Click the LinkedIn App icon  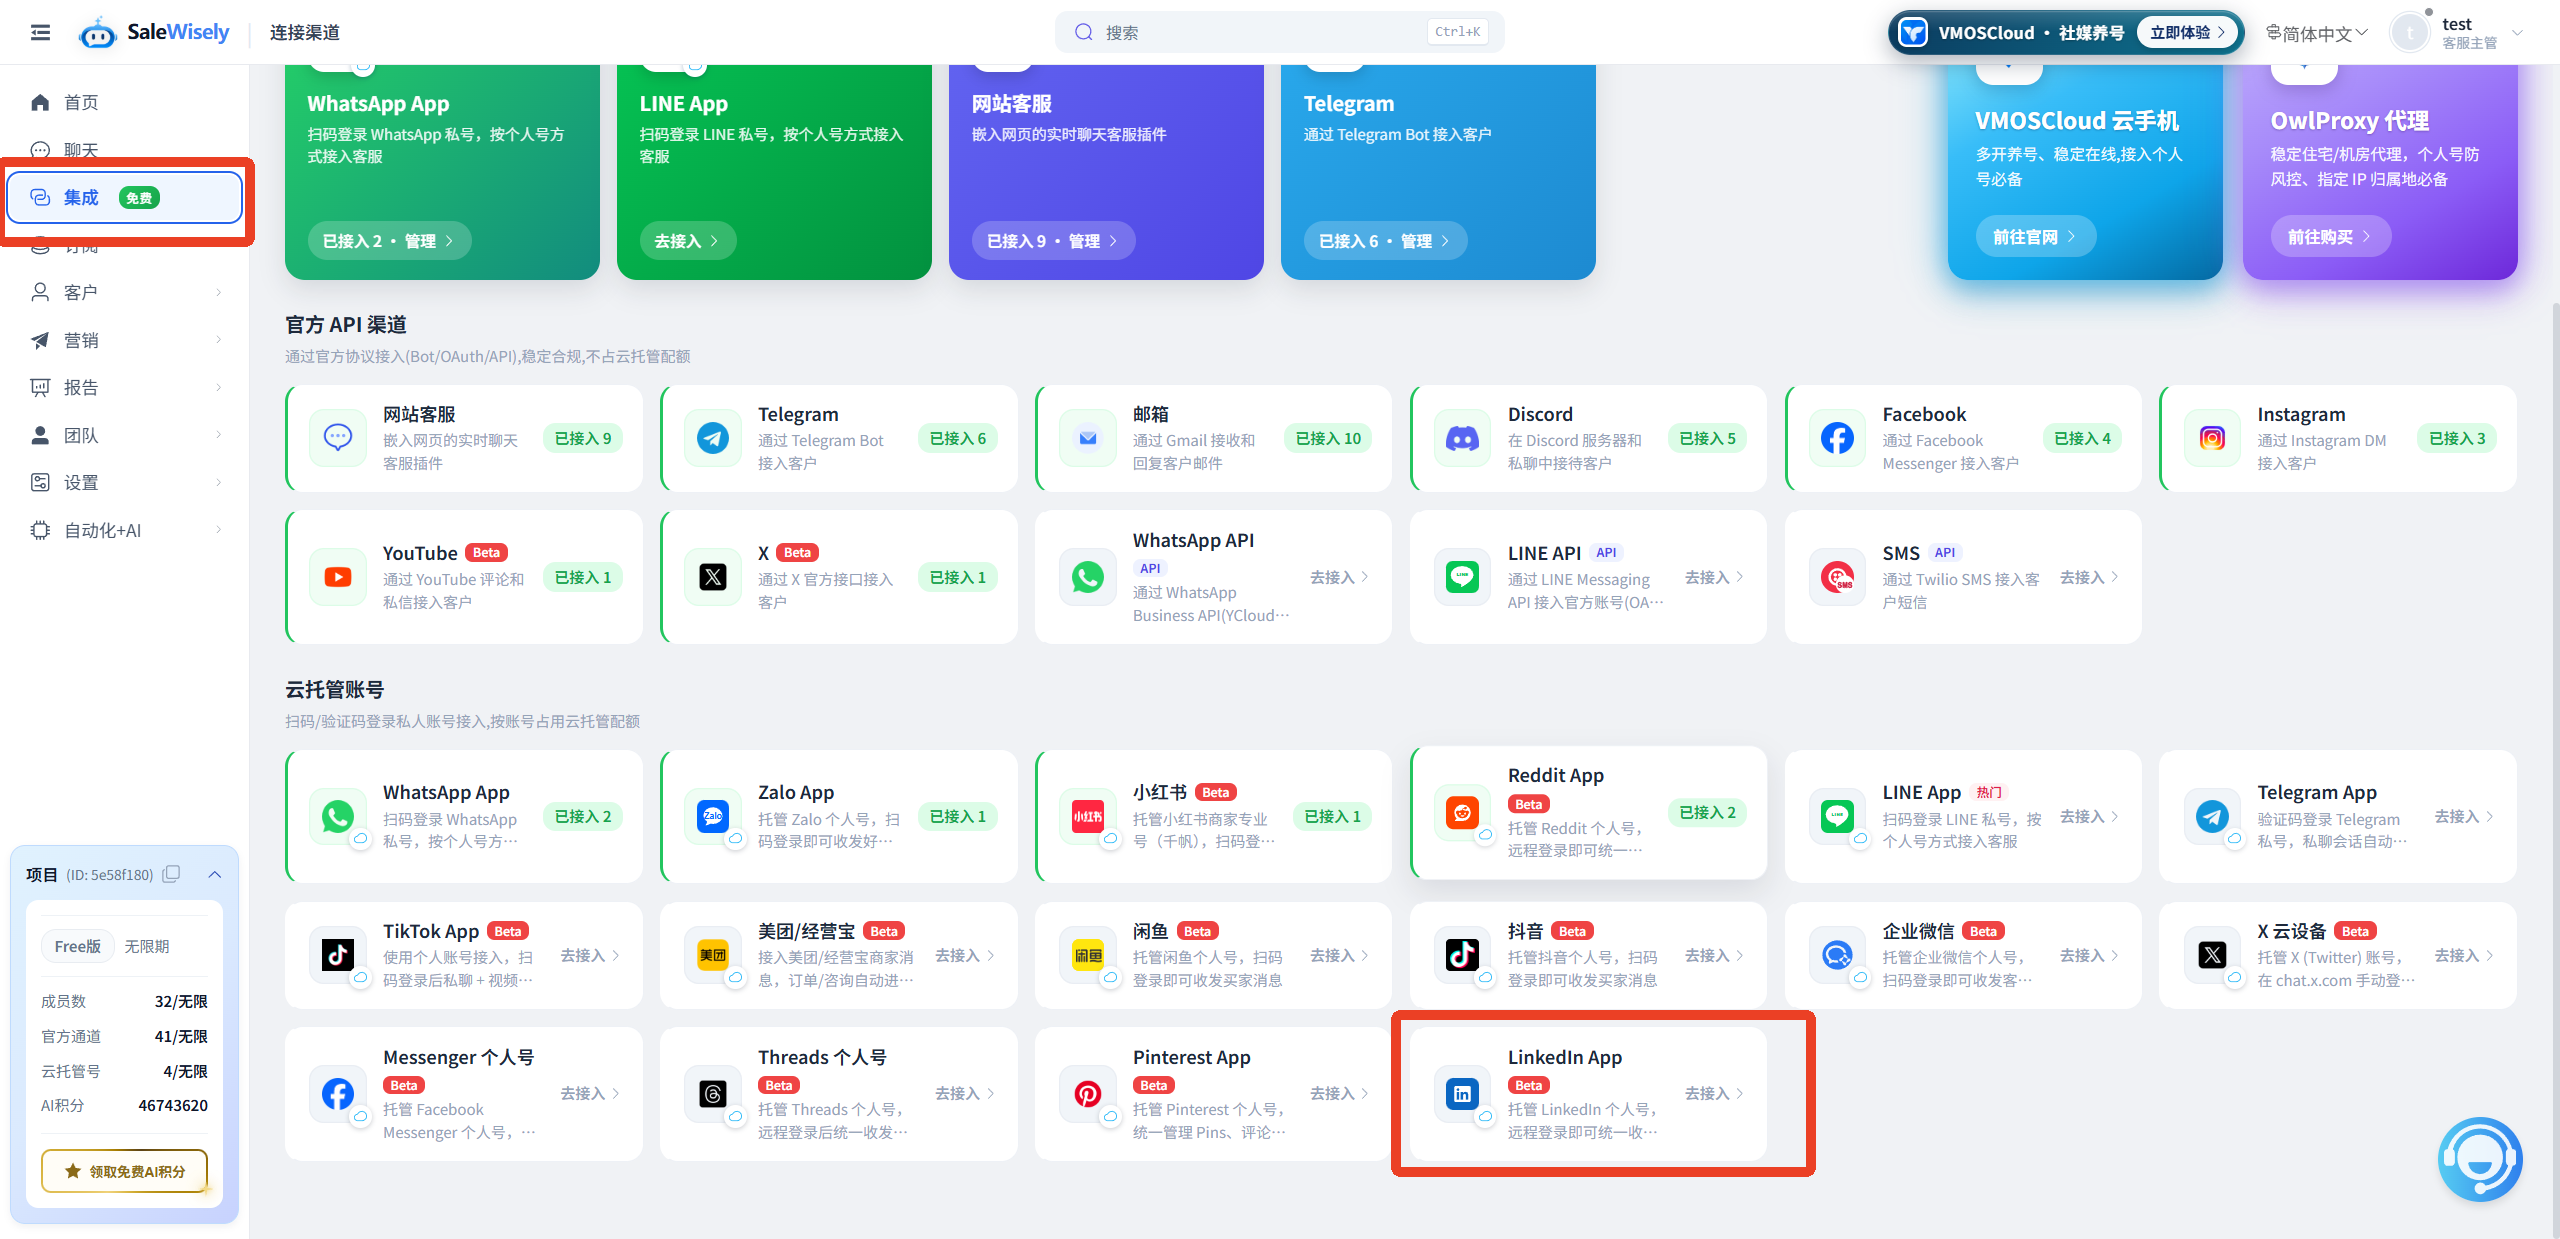coord(1463,1094)
